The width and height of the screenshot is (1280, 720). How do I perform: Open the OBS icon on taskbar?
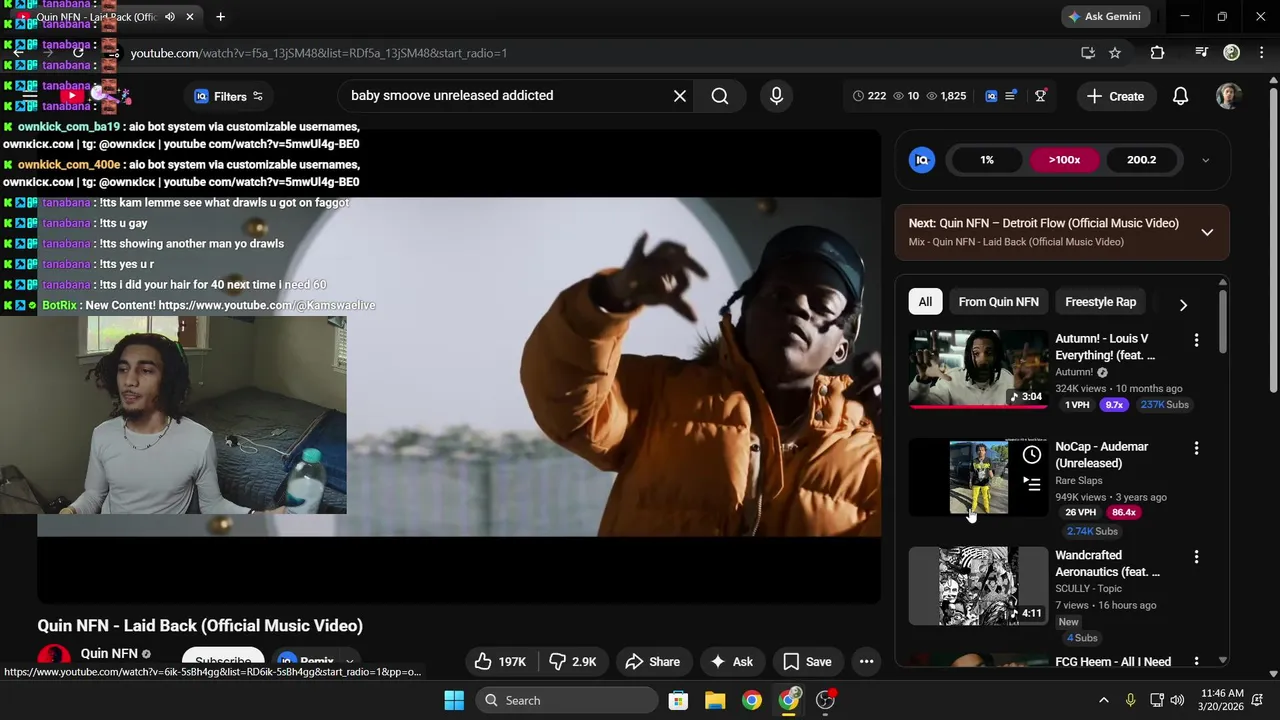826,700
